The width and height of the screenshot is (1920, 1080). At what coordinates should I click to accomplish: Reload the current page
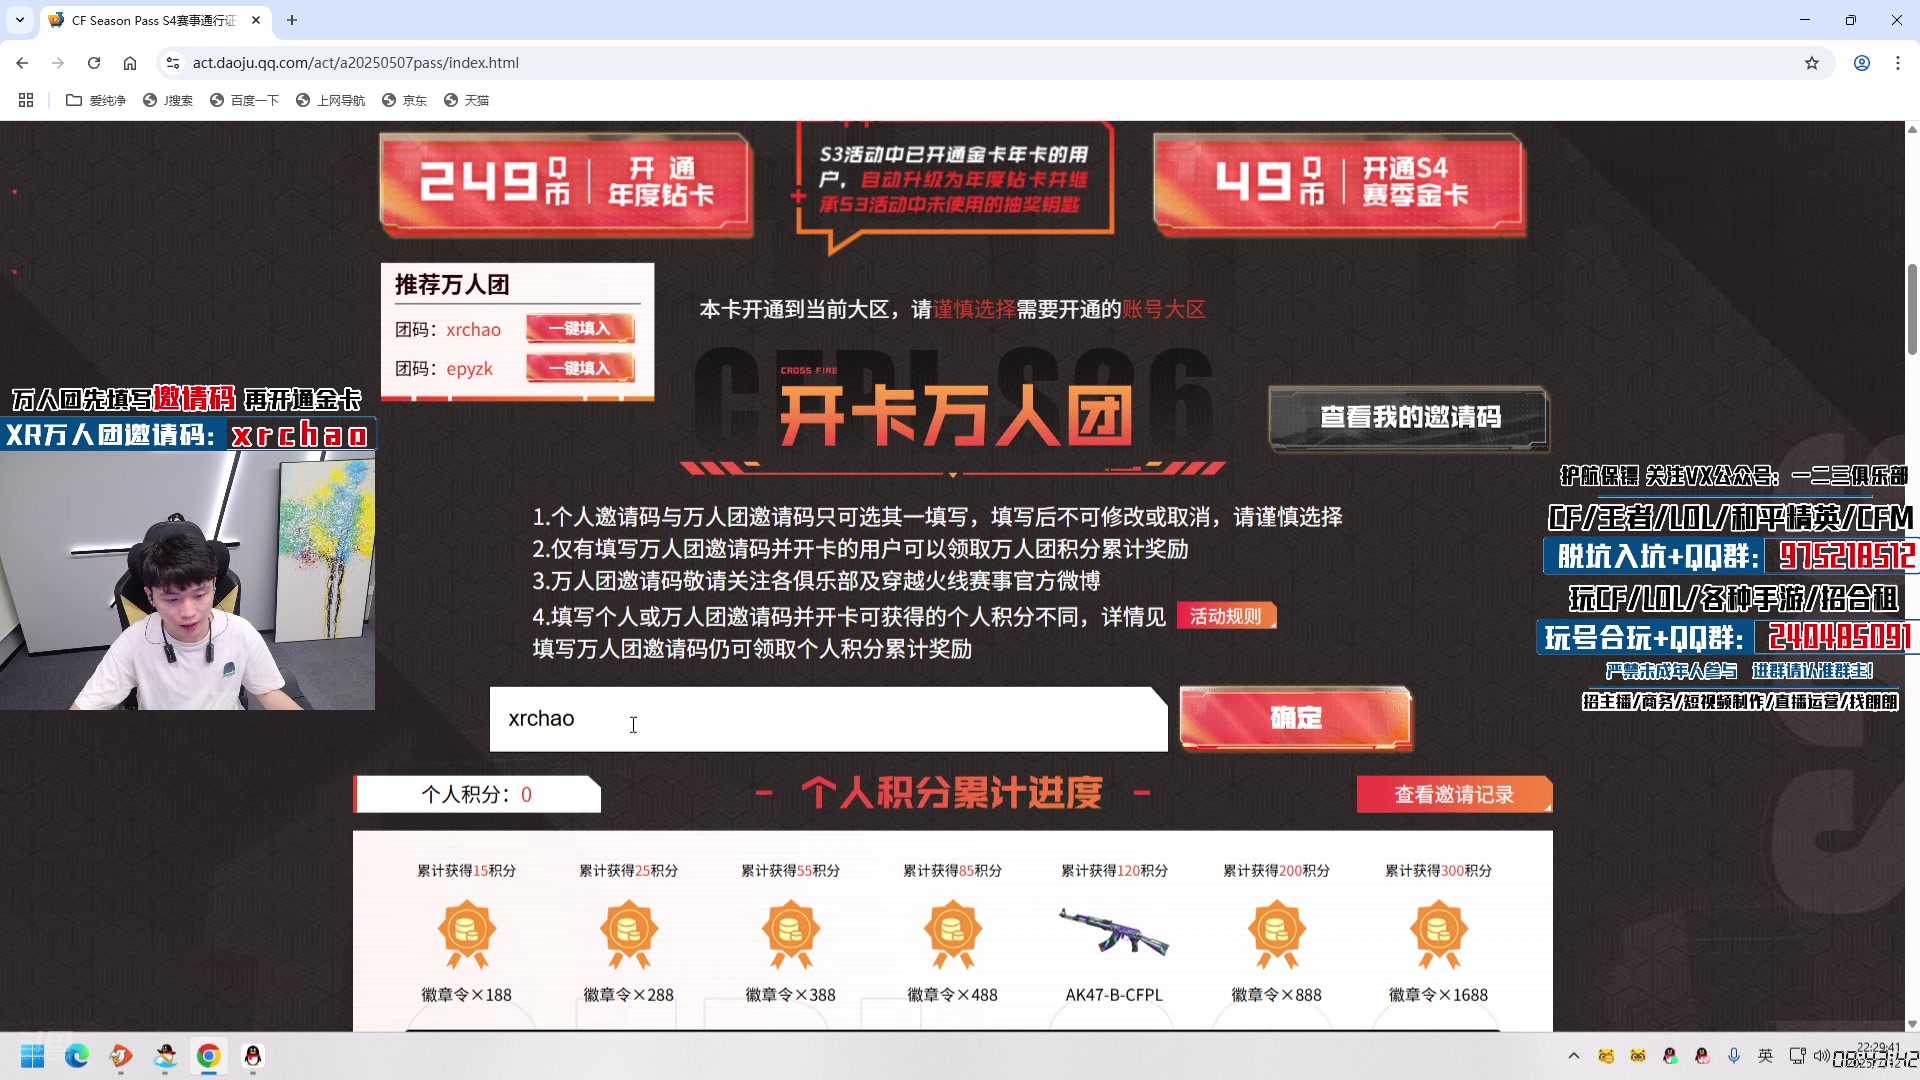click(94, 63)
